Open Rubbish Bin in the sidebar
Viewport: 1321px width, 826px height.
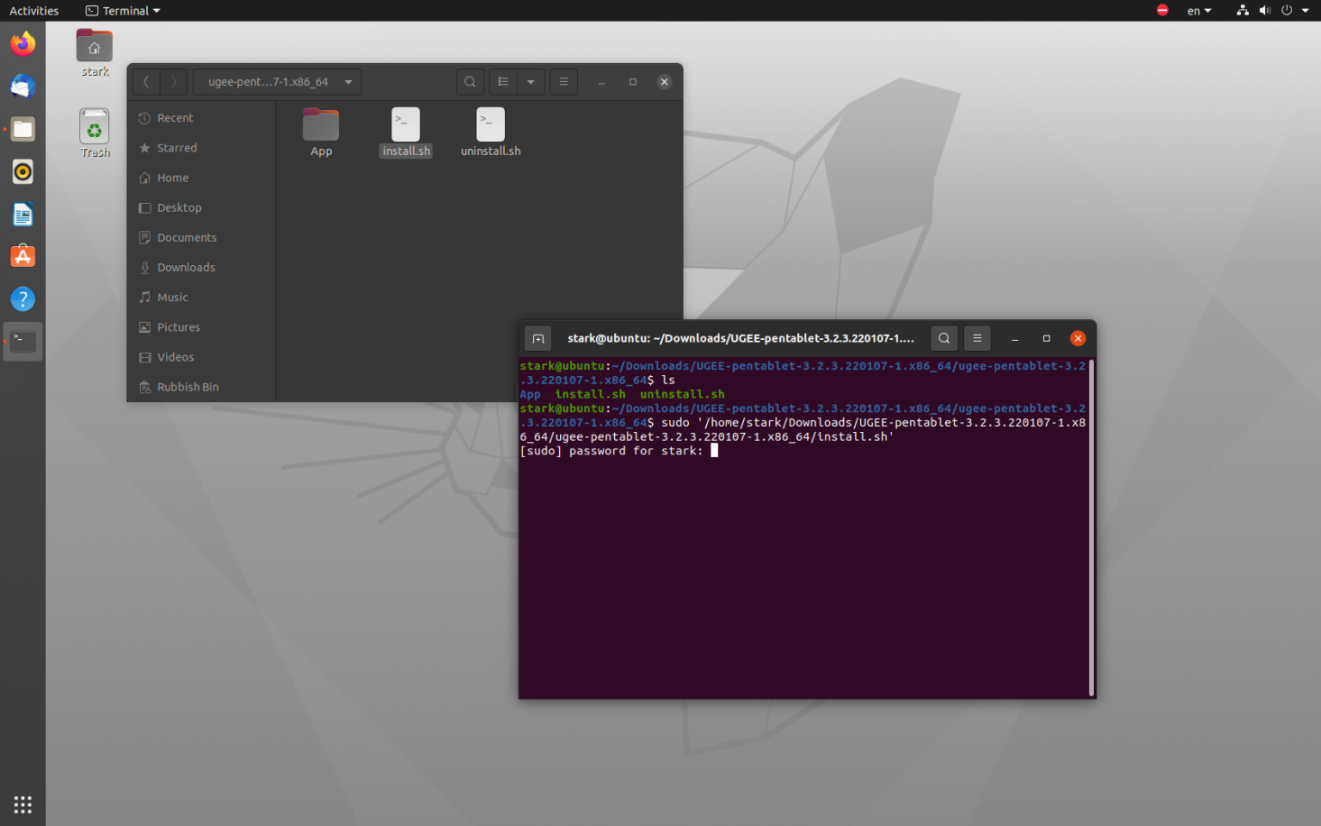click(187, 387)
